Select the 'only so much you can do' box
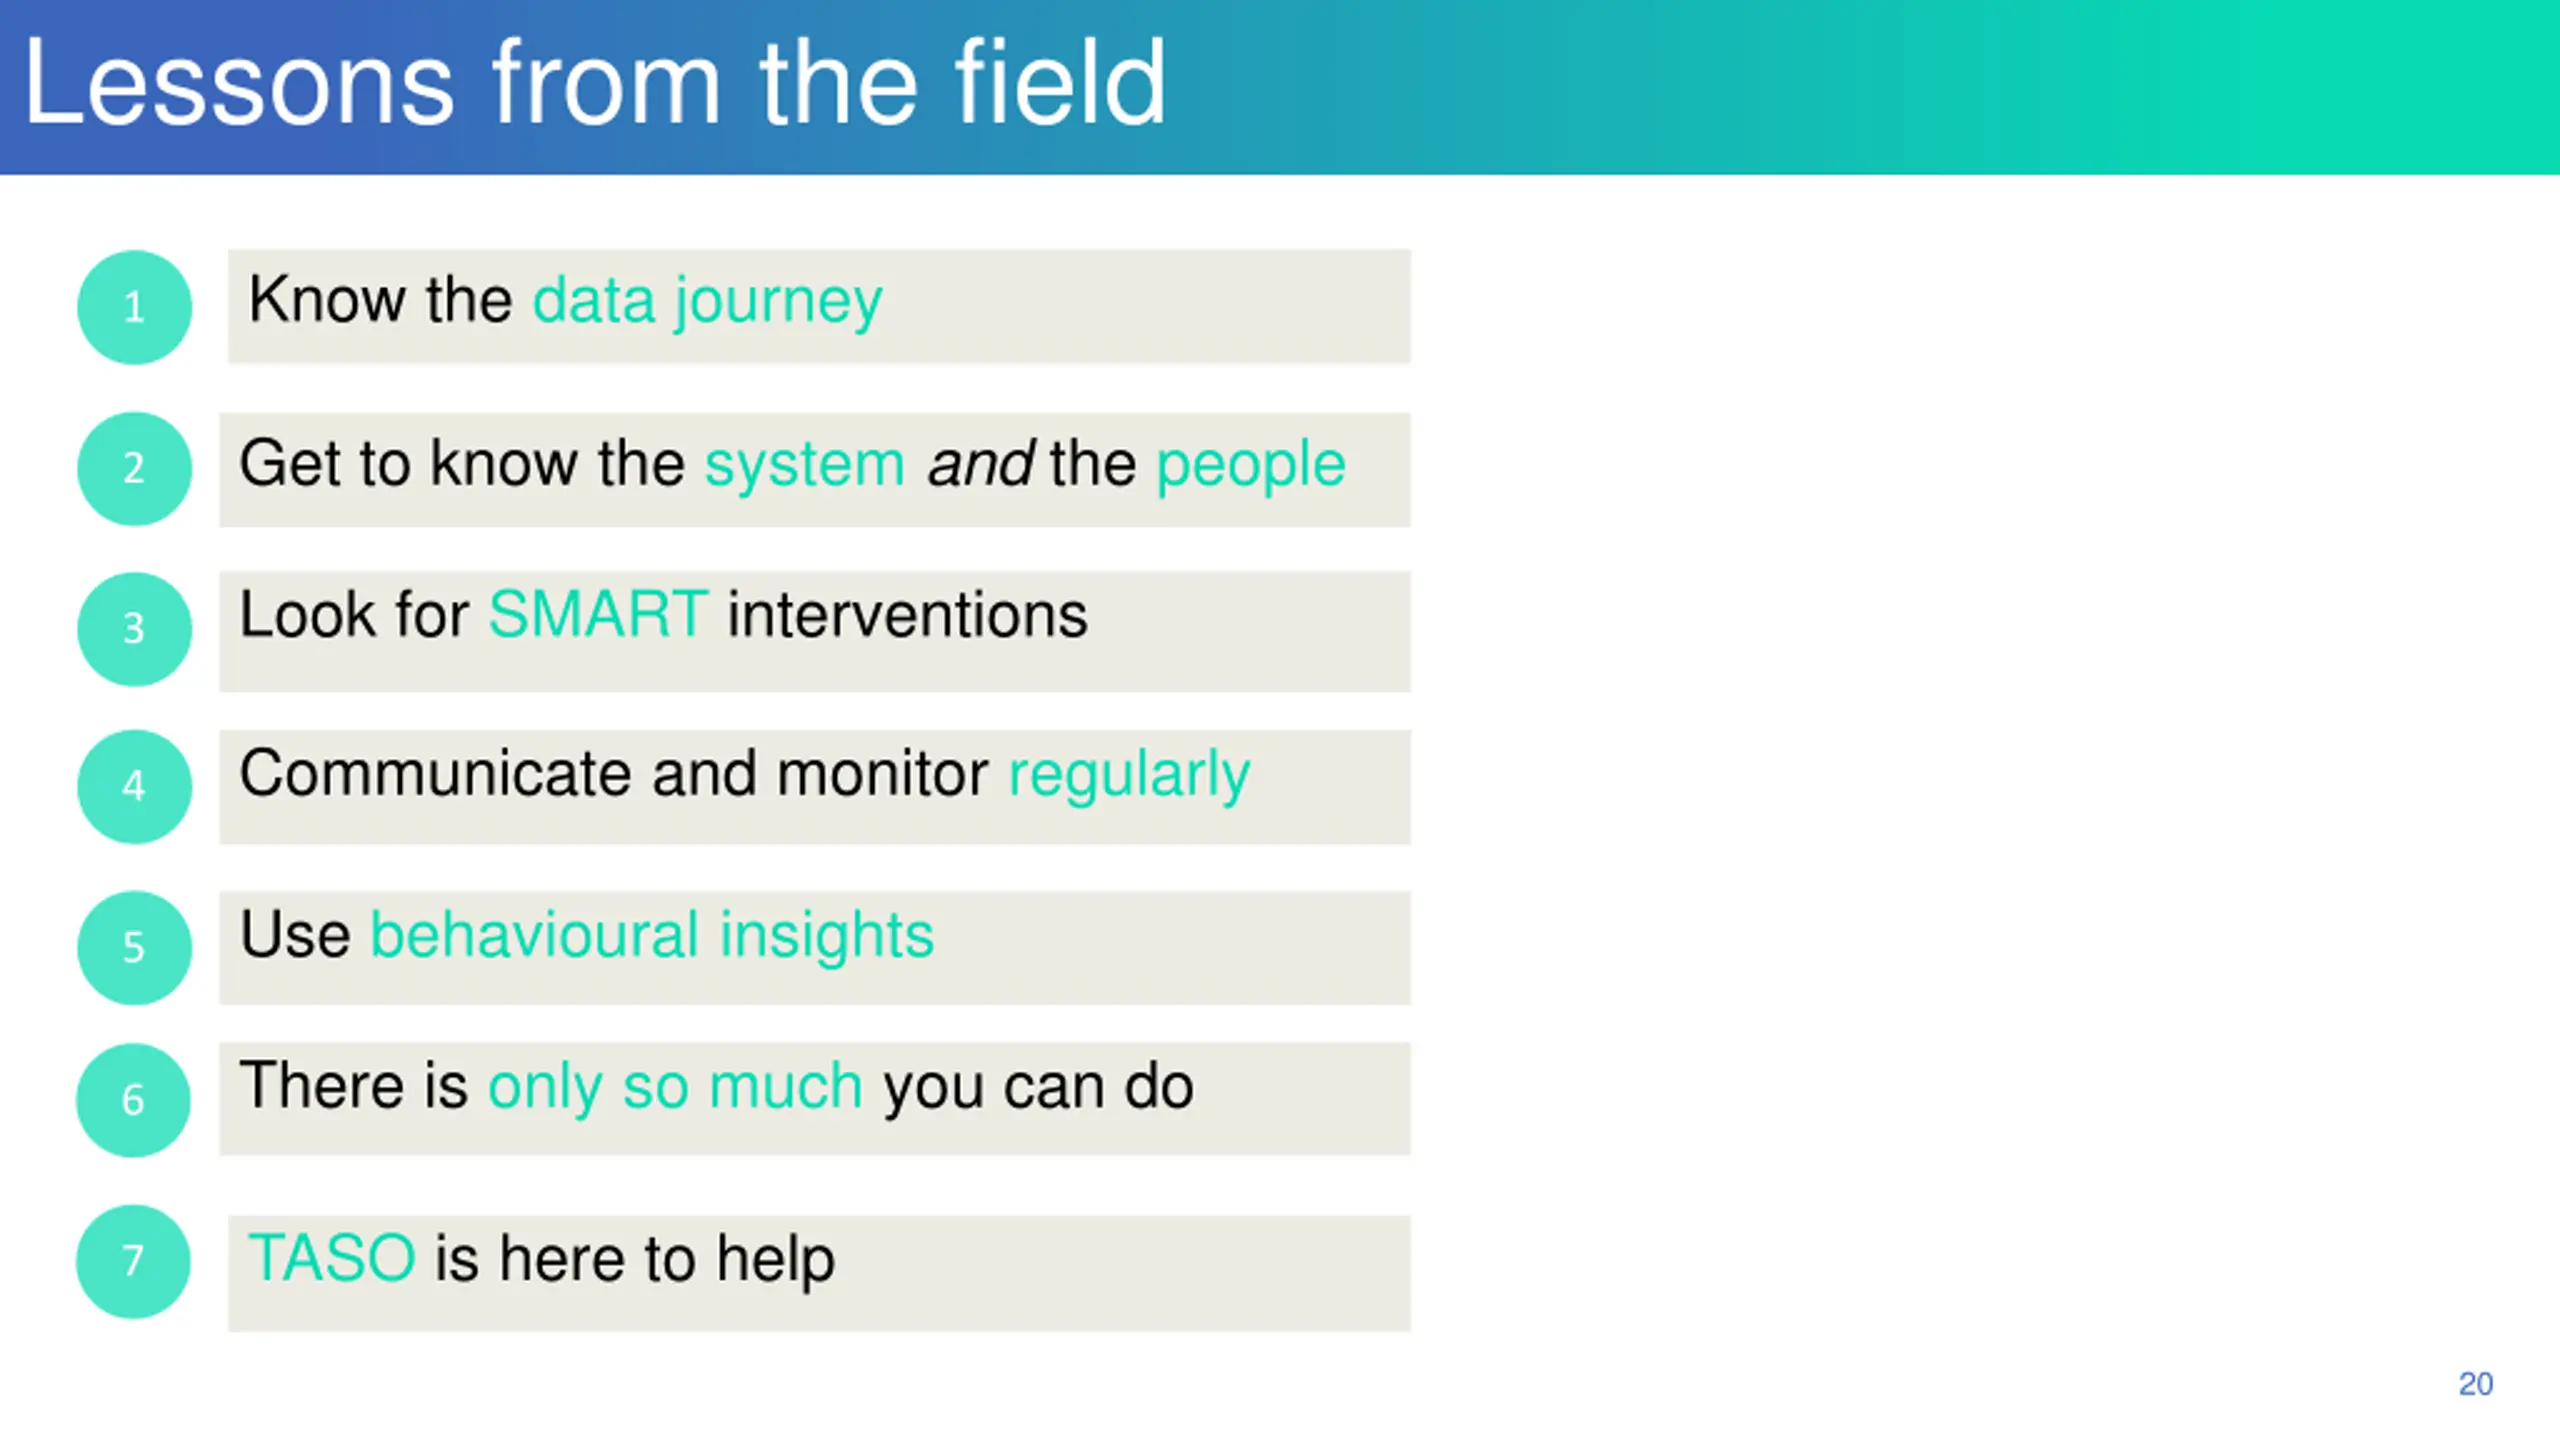2560x1440 pixels. (815, 1099)
